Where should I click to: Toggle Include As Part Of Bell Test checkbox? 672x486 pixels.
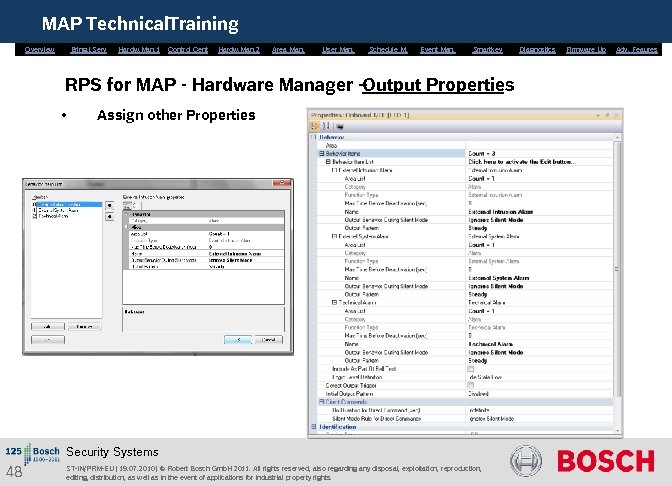click(x=471, y=369)
